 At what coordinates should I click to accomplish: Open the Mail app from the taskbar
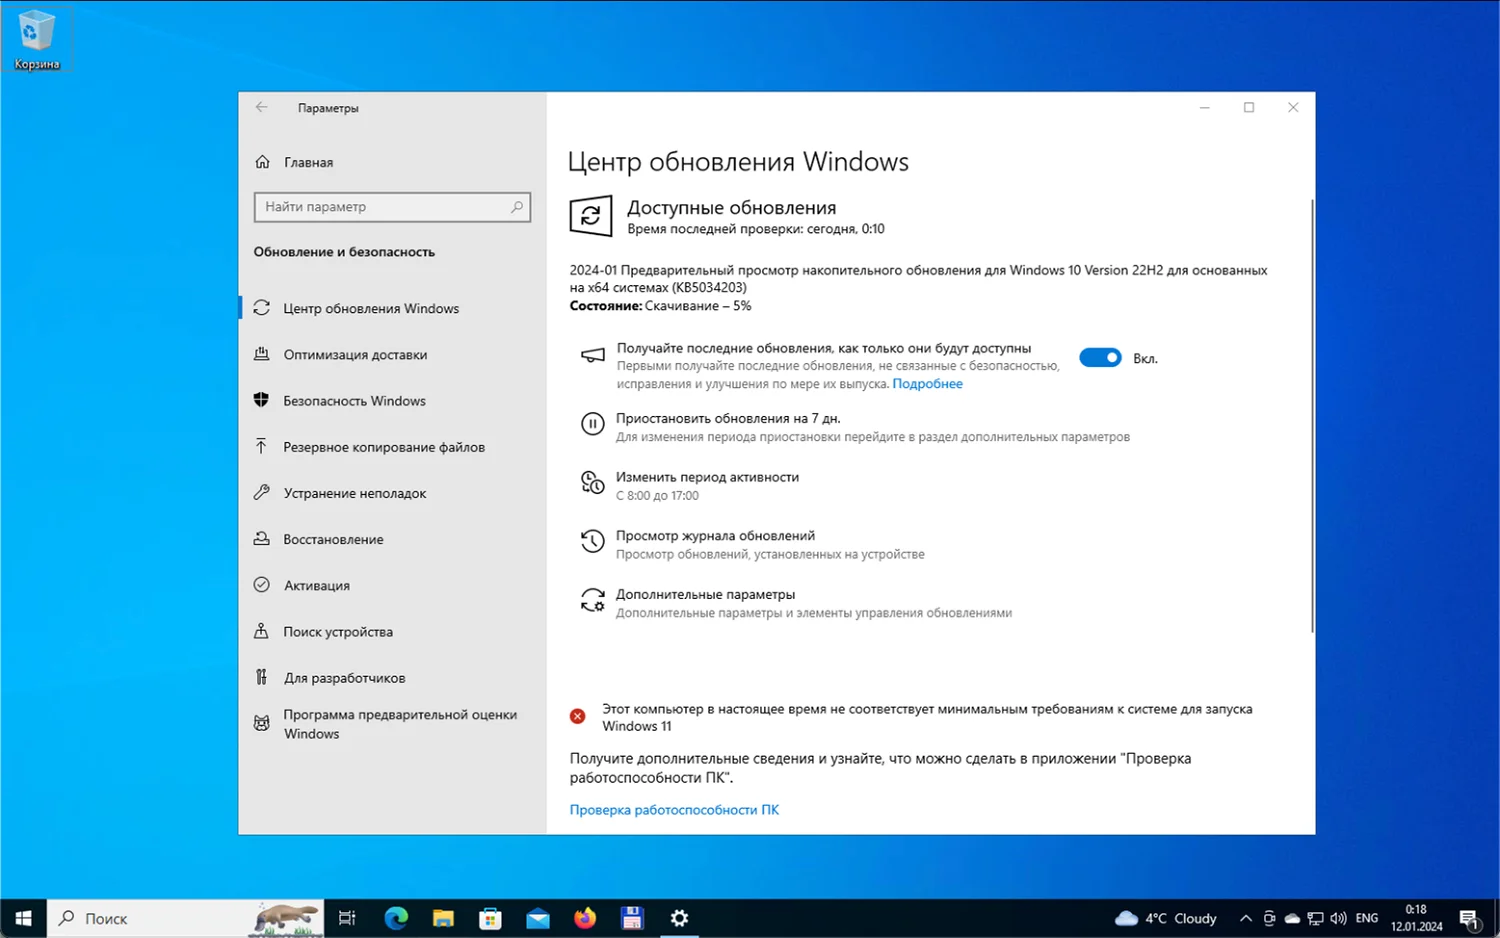538,918
